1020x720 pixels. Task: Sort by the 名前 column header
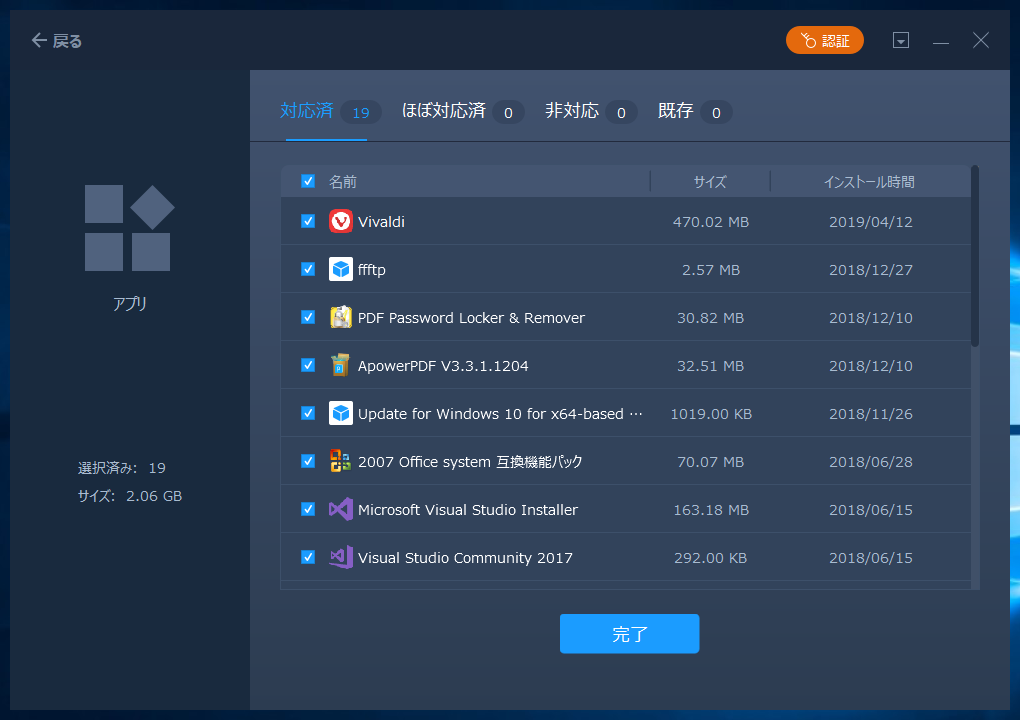tap(343, 182)
